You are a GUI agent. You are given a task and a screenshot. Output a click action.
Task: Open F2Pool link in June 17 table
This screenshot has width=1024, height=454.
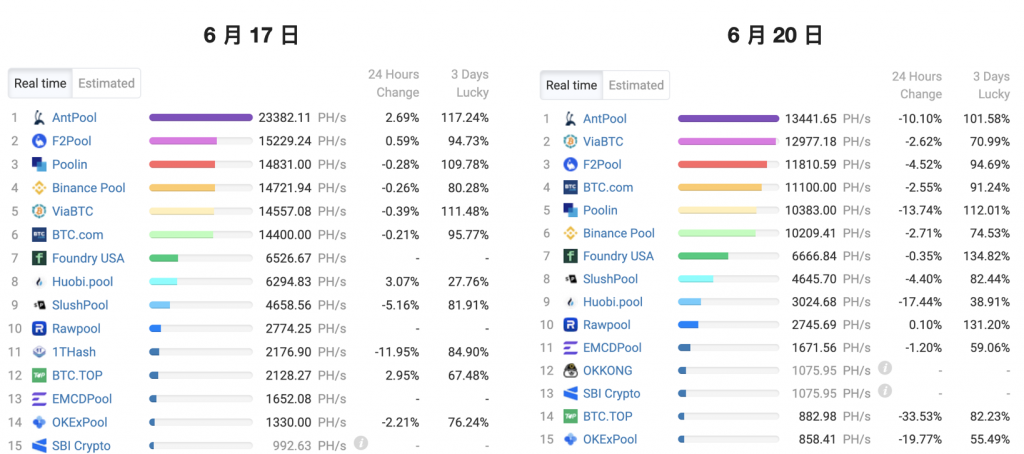click(73, 141)
